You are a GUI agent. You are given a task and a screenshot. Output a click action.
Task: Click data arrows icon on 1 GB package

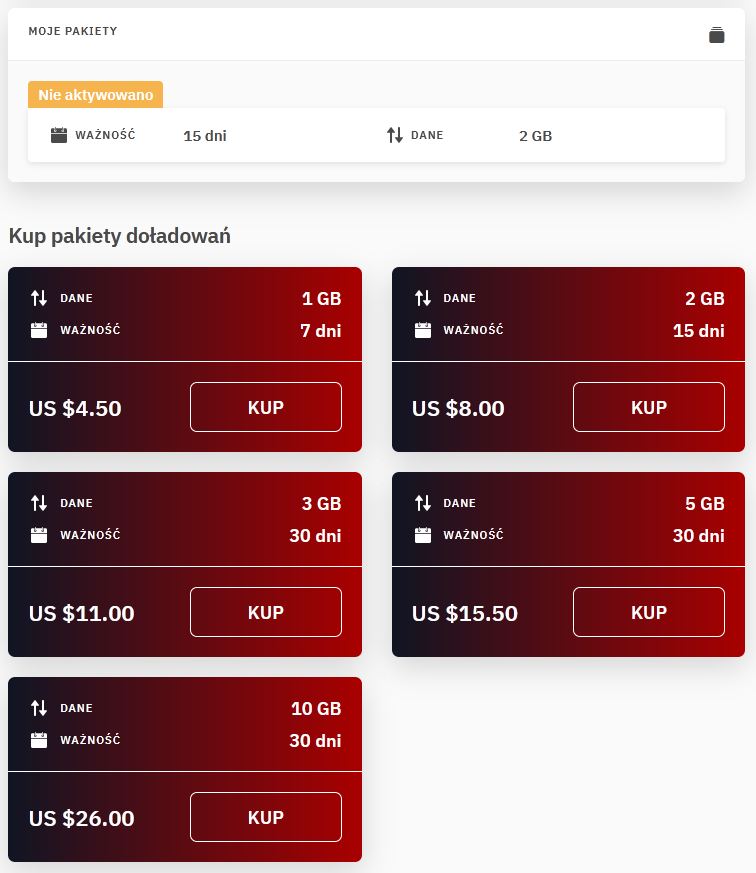[39, 298]
